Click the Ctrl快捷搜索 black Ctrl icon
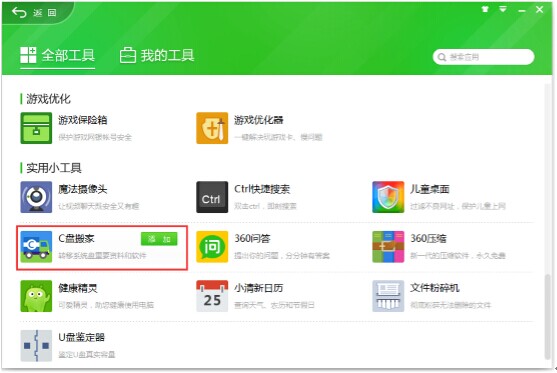This screenshot has height=373, width=557. (212, 197)
